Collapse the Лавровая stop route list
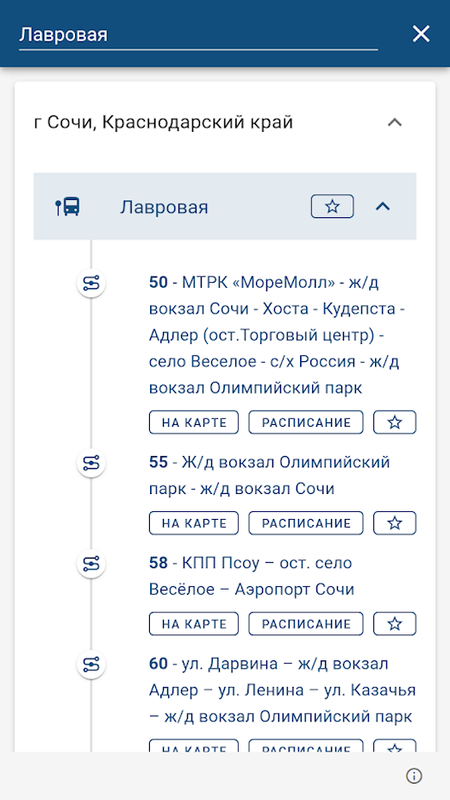Screen dimensions: 450x800 pos(383,206)
